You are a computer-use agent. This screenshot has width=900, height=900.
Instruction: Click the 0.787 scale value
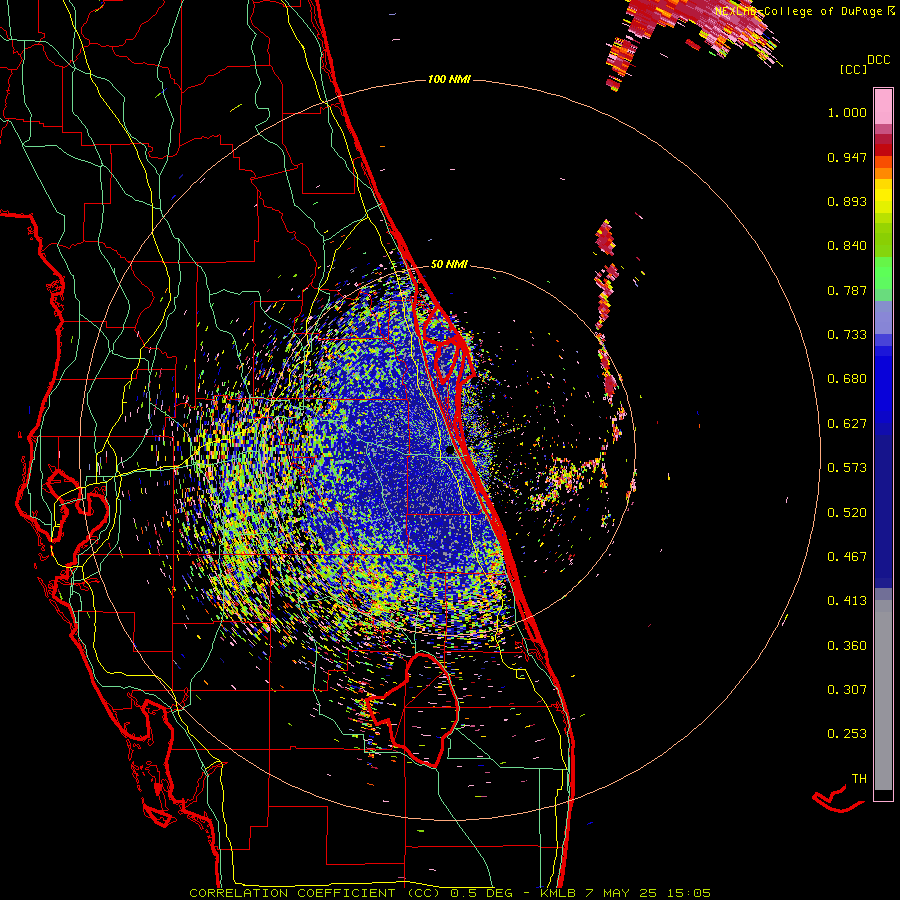pyautogui.click(x=847, y=290)
